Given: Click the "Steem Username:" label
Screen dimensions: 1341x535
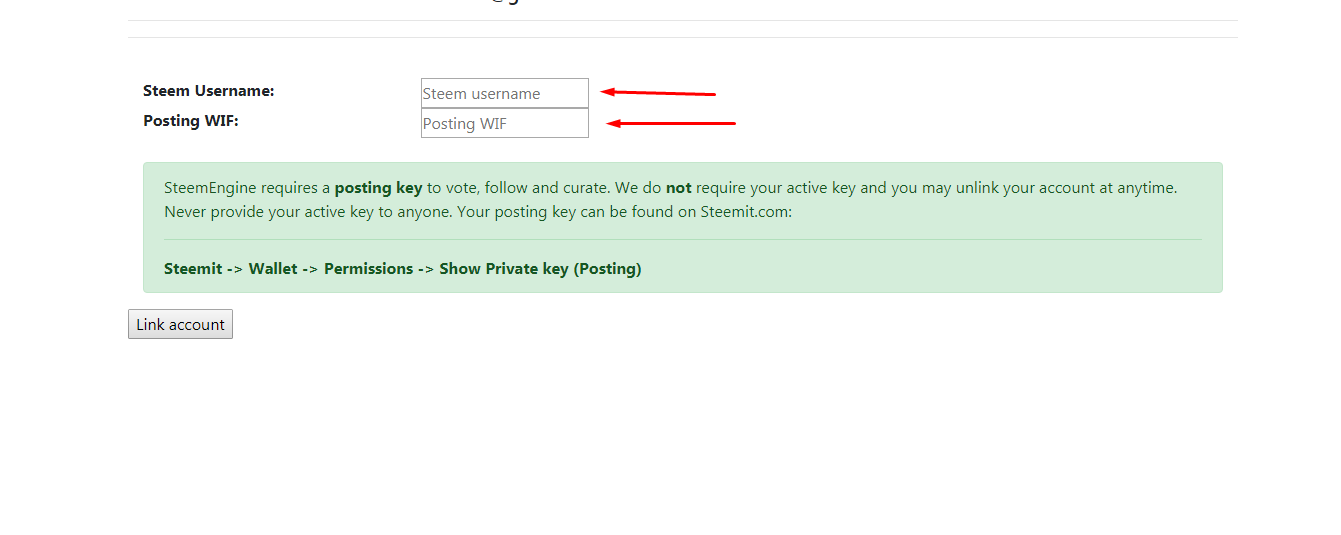Looking at the screenshot, I should [x=208, y=90].
